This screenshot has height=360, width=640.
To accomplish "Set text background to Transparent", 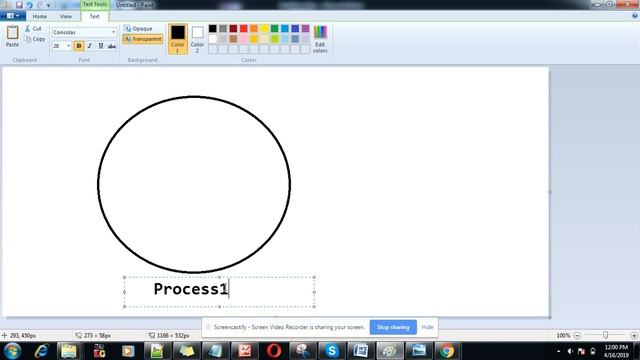I will 142,39.
